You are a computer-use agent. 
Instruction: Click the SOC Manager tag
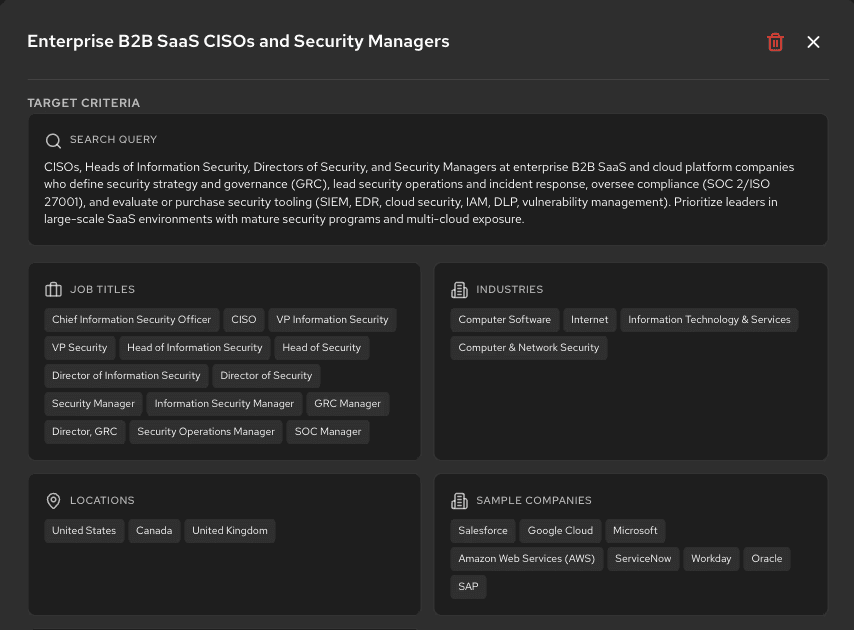coord(327,432)
